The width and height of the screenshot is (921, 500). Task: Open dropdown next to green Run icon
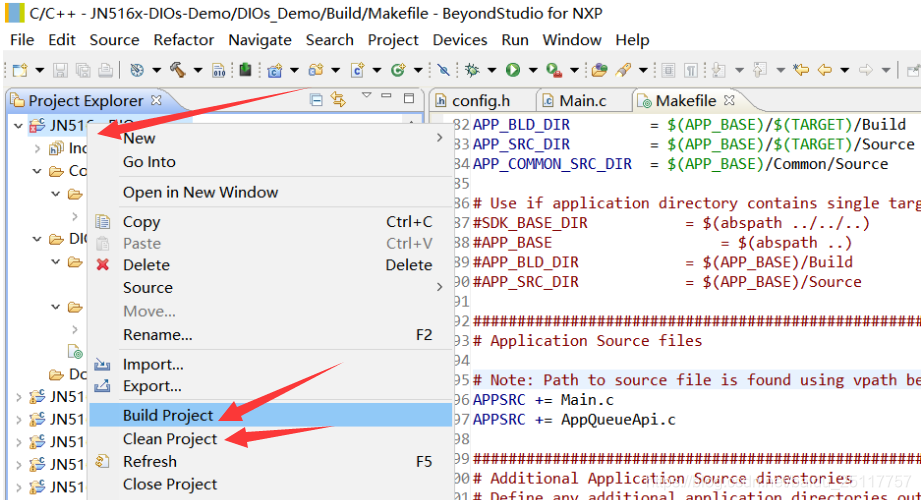pos(533,71)
